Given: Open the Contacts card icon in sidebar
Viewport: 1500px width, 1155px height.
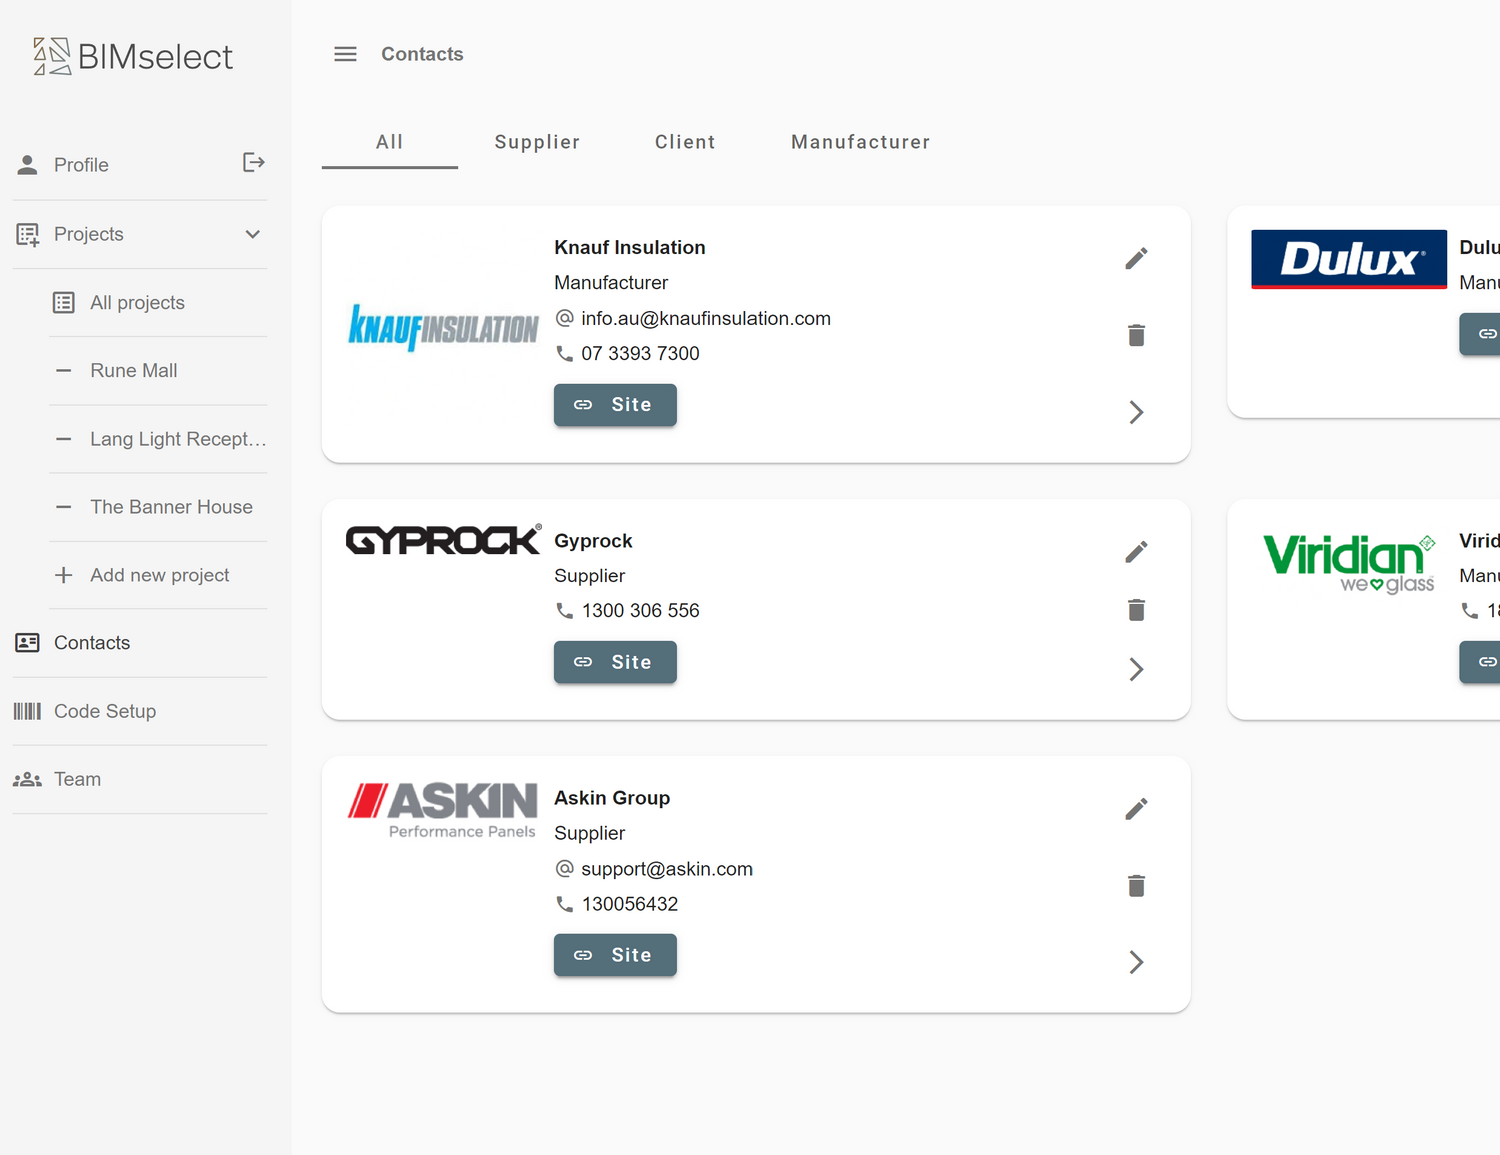Looking at the screenshot, I should point(27,642).
